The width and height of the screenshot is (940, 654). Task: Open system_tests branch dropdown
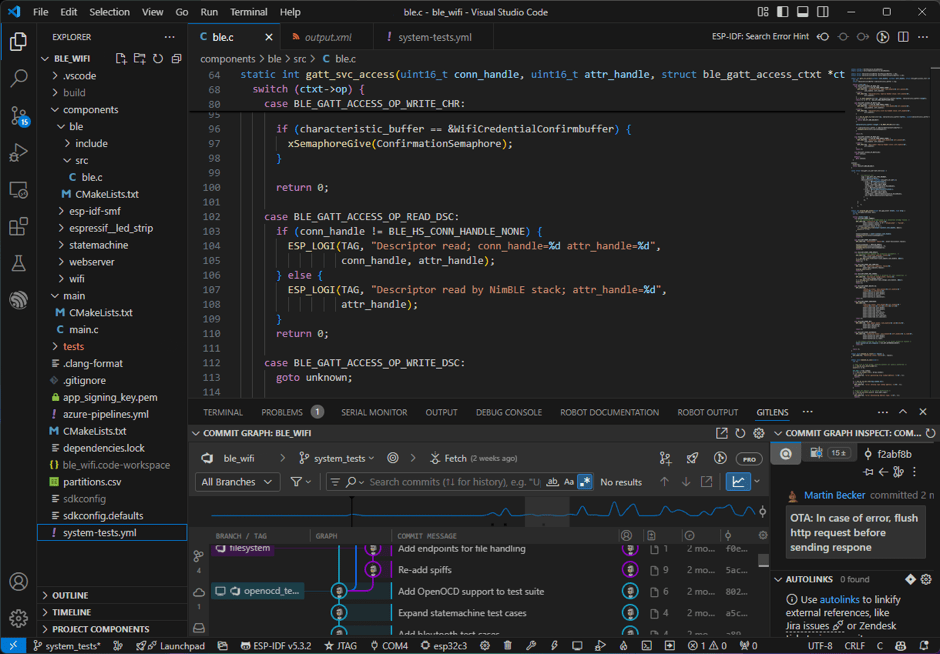(336, 458)
